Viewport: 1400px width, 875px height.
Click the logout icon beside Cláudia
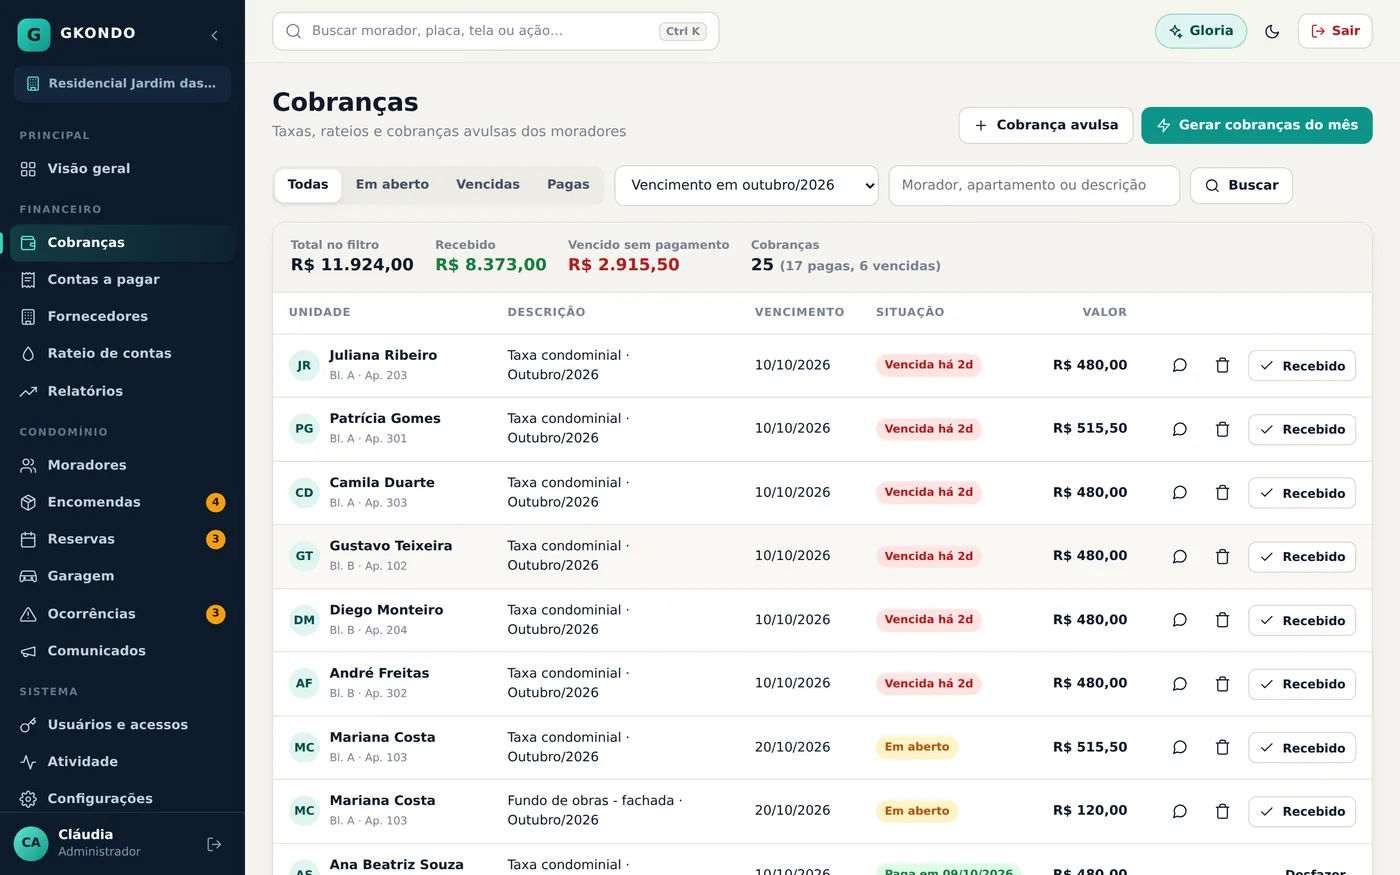[x=214, y=844]
